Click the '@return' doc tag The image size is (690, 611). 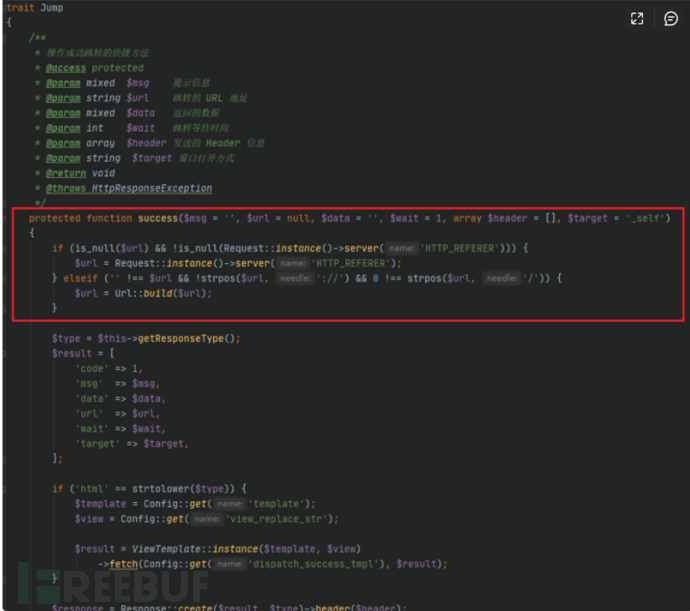tap(66, 173)
